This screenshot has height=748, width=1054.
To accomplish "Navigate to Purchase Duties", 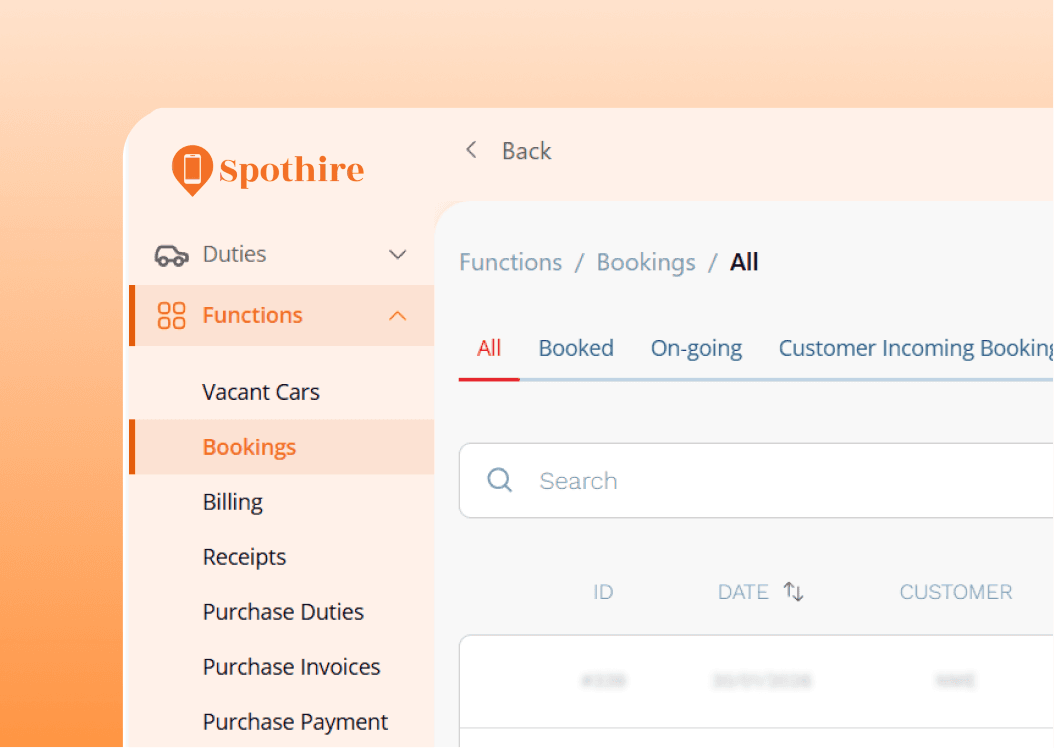I will (283, 612).
